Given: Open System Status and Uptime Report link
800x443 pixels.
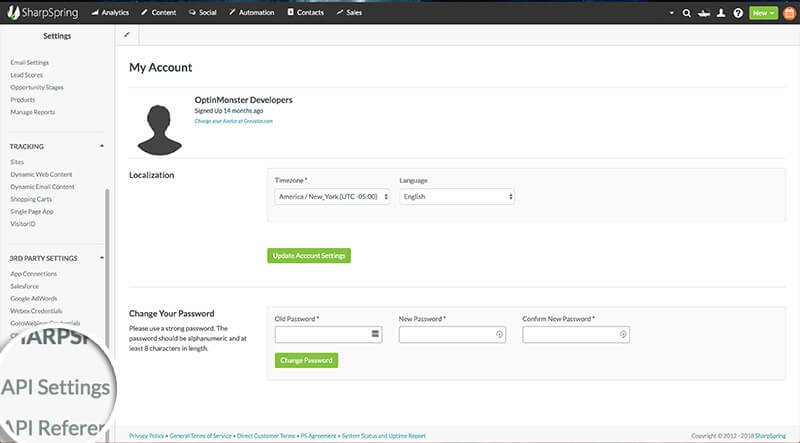Looking at the screenshot, I should tap(383, 436).
